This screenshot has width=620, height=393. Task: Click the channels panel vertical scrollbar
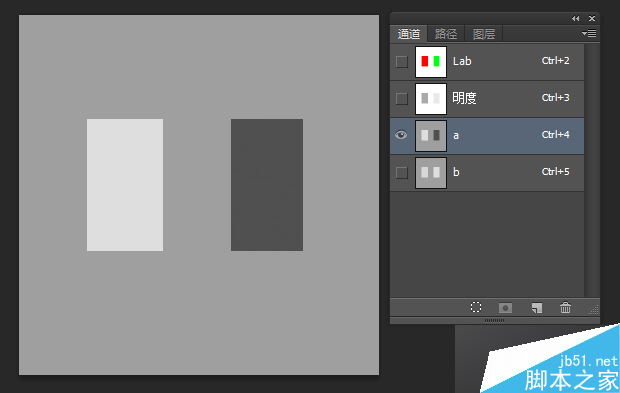pyautogui.click(x=592, y=170)
